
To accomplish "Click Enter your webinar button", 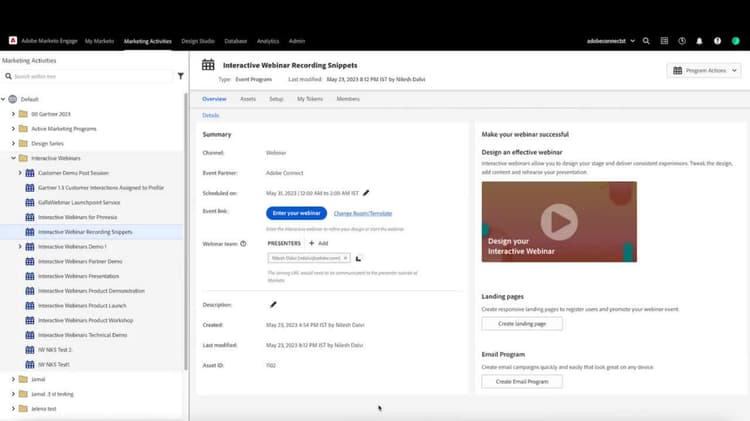I will [297, 213].
